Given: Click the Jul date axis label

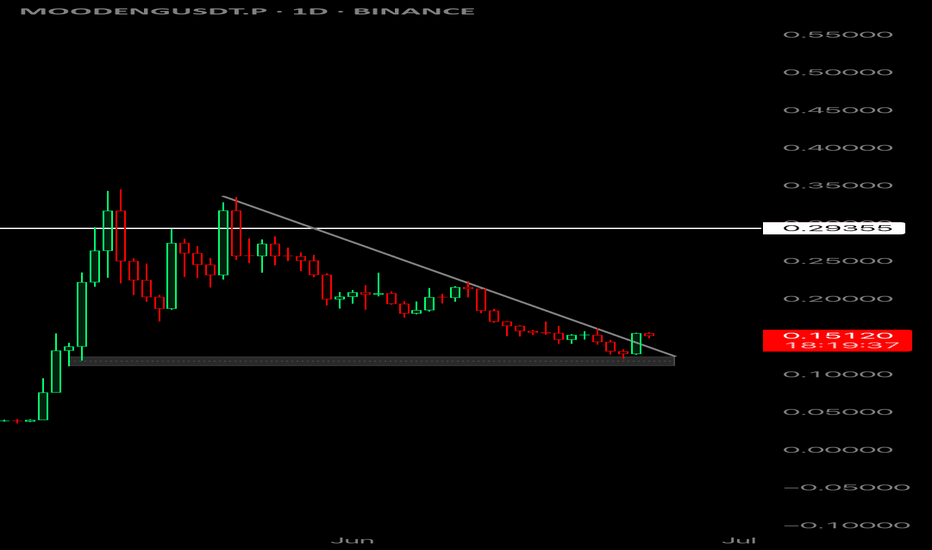Looking at the screenshot, I should coord(739,540).
